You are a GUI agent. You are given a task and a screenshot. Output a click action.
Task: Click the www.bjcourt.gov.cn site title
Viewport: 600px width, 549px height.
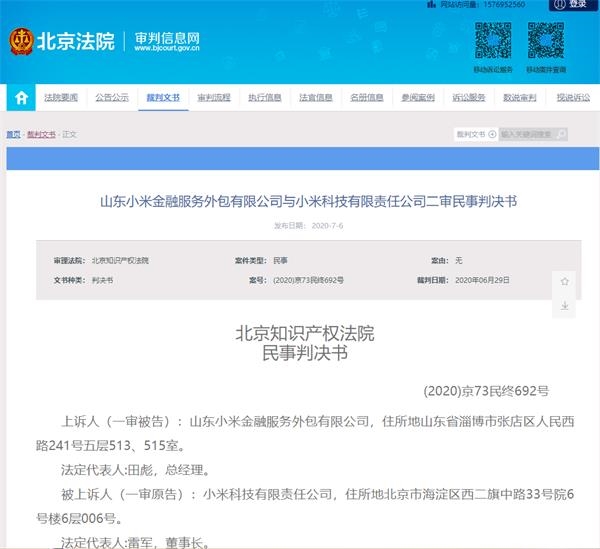pos(167,49)
